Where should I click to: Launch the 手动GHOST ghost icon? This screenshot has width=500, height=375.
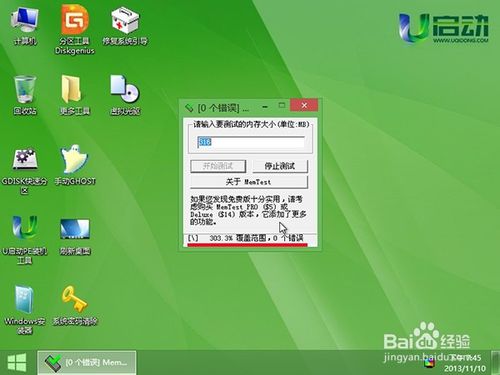pos(75,165)
